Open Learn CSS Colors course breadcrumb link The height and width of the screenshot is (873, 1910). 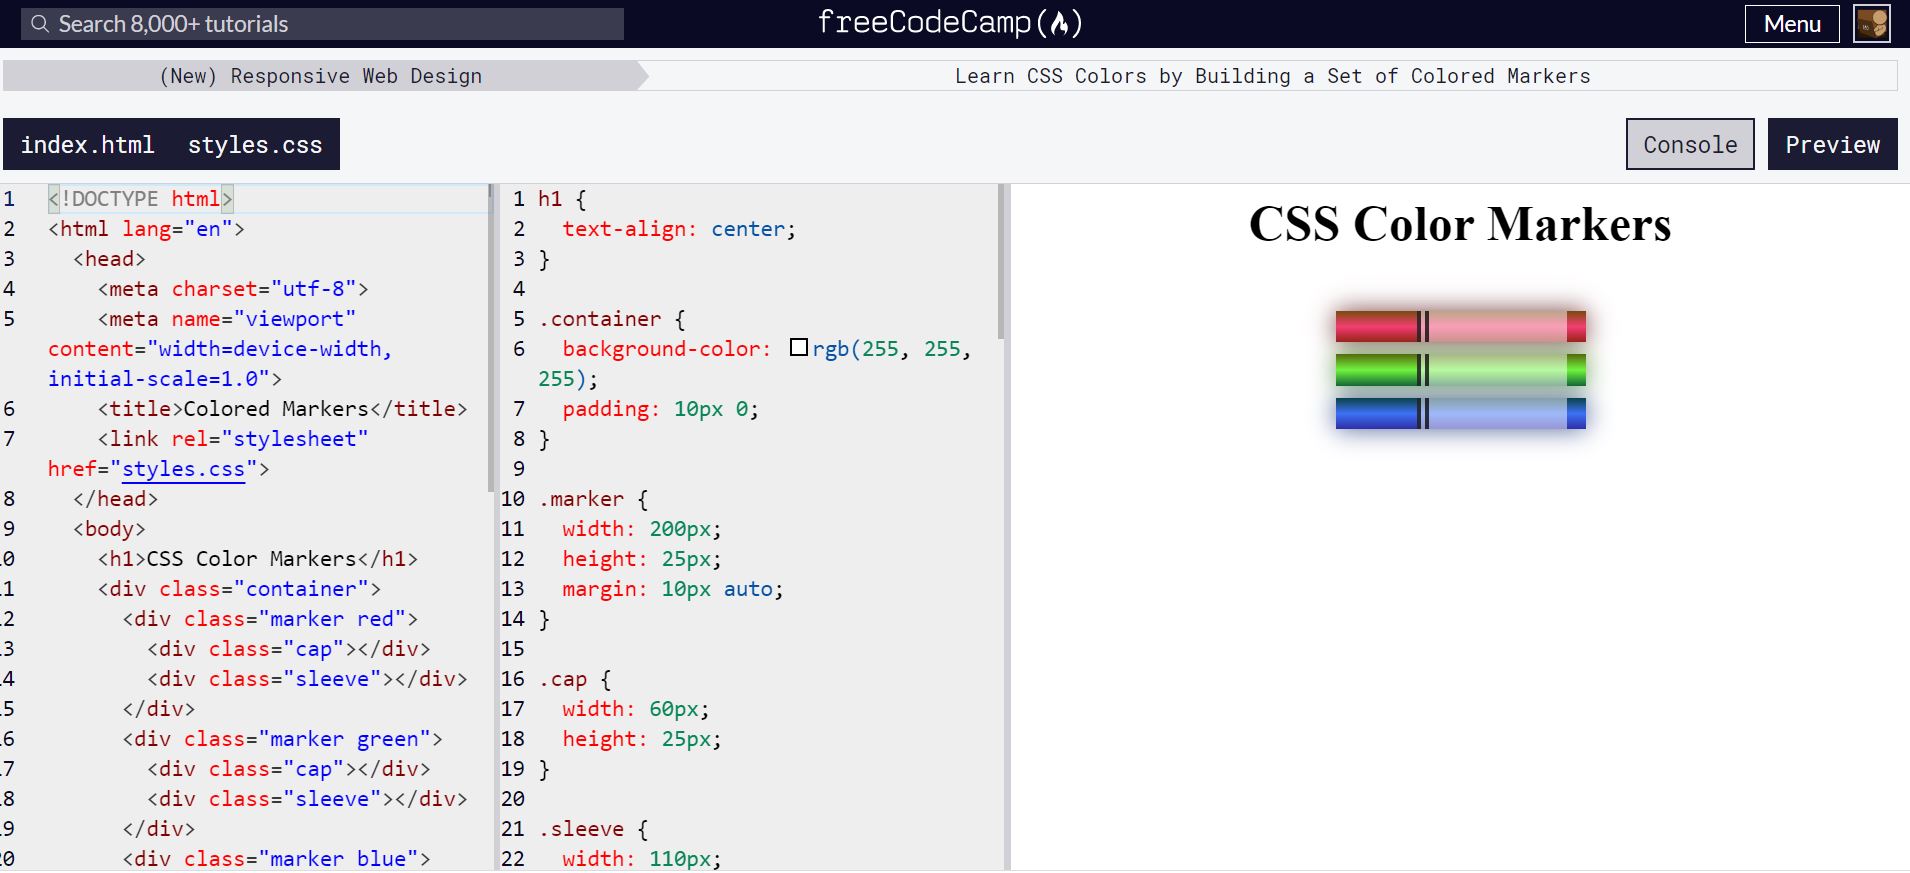pos(1272,76)
